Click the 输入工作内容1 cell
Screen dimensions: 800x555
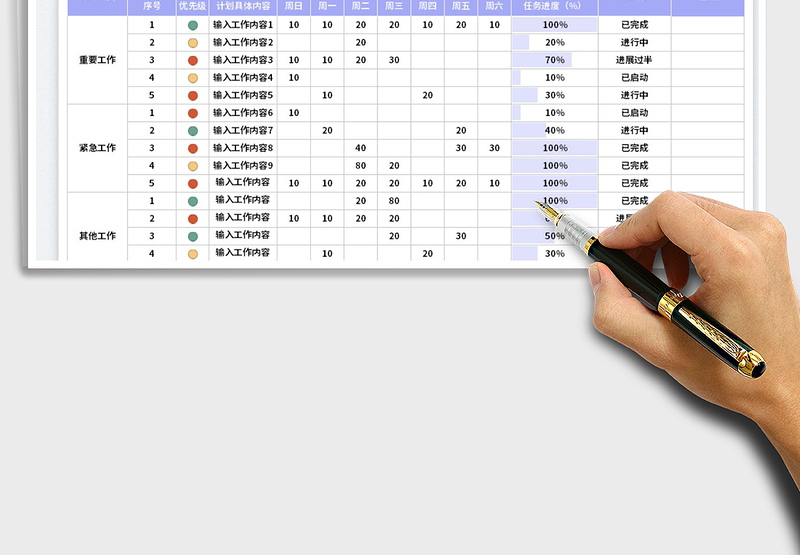(243, 24)
